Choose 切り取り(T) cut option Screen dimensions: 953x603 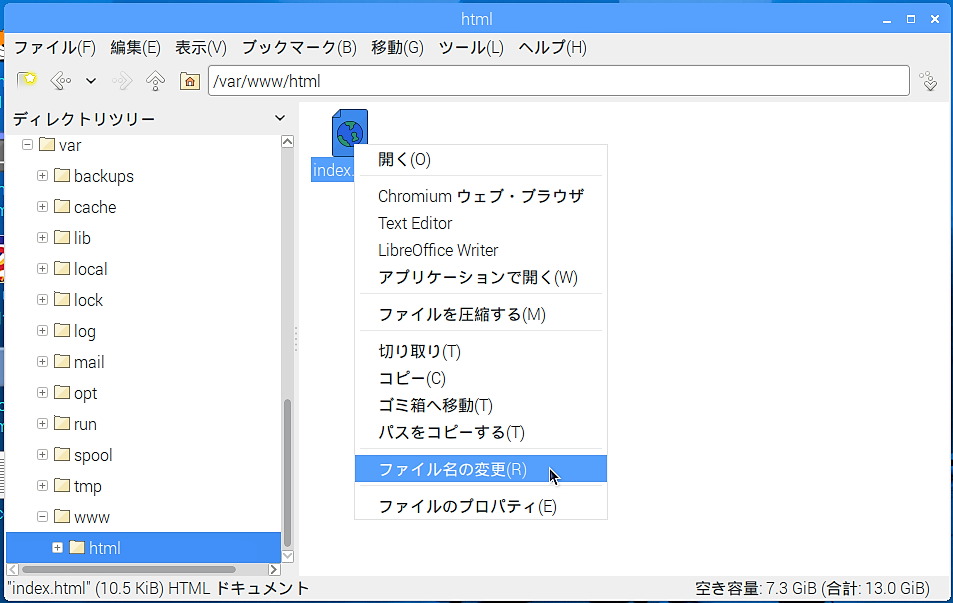481,351
